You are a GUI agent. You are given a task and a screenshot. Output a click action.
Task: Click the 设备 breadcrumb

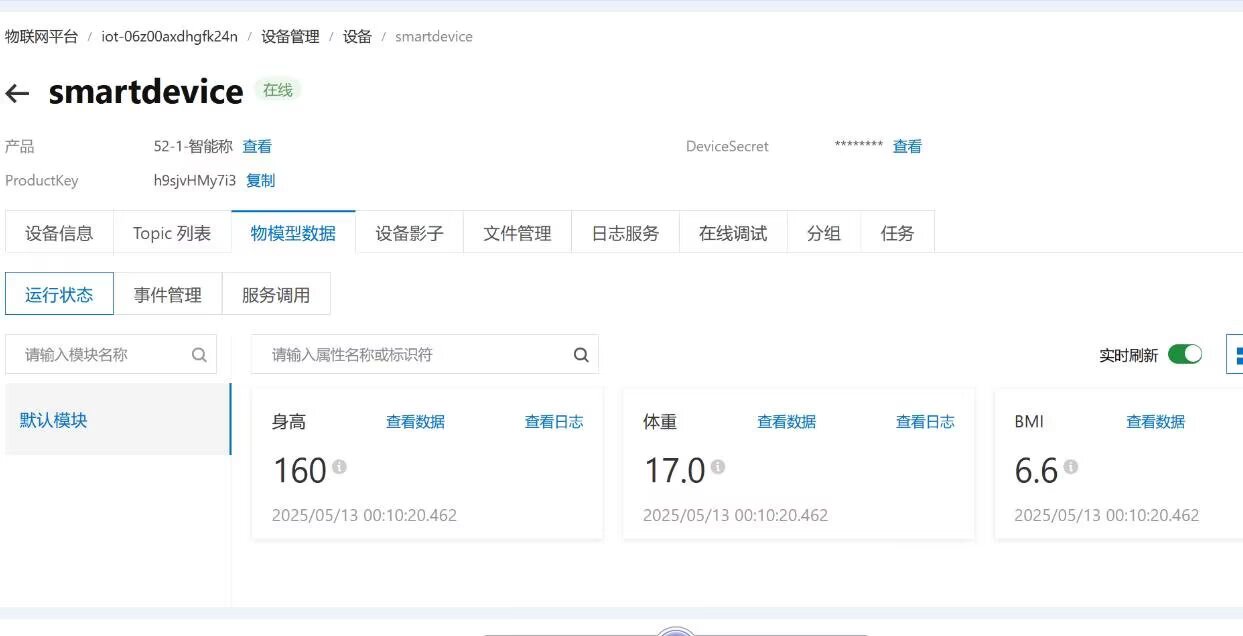pyautogui.click(x=357, y=36)
